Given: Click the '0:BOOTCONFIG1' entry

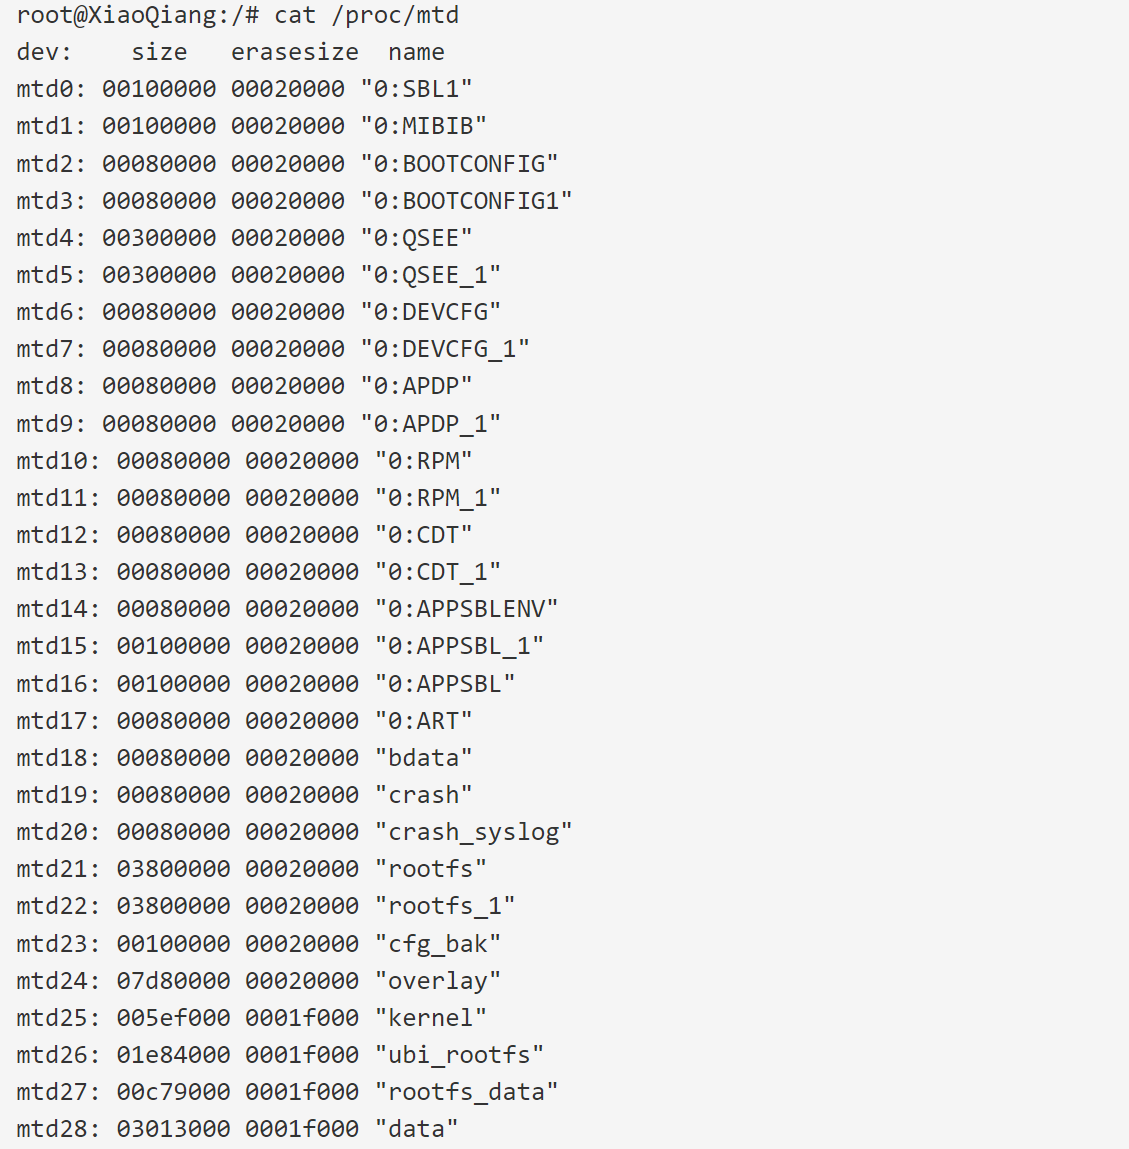Looking at the screenshot, I should [x=466, y=201].
